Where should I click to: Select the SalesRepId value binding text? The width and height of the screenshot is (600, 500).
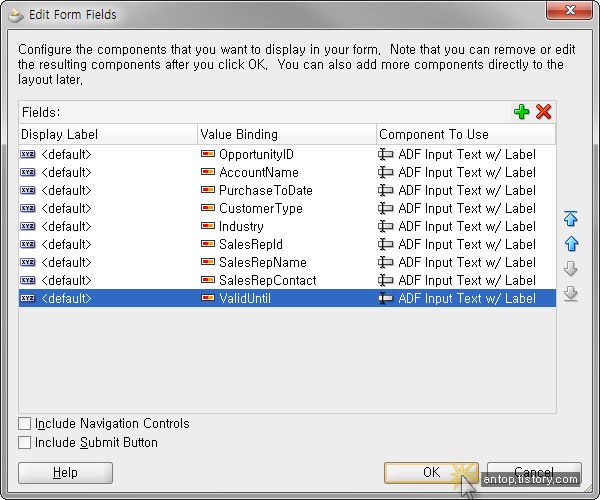(x=251, y=244)
